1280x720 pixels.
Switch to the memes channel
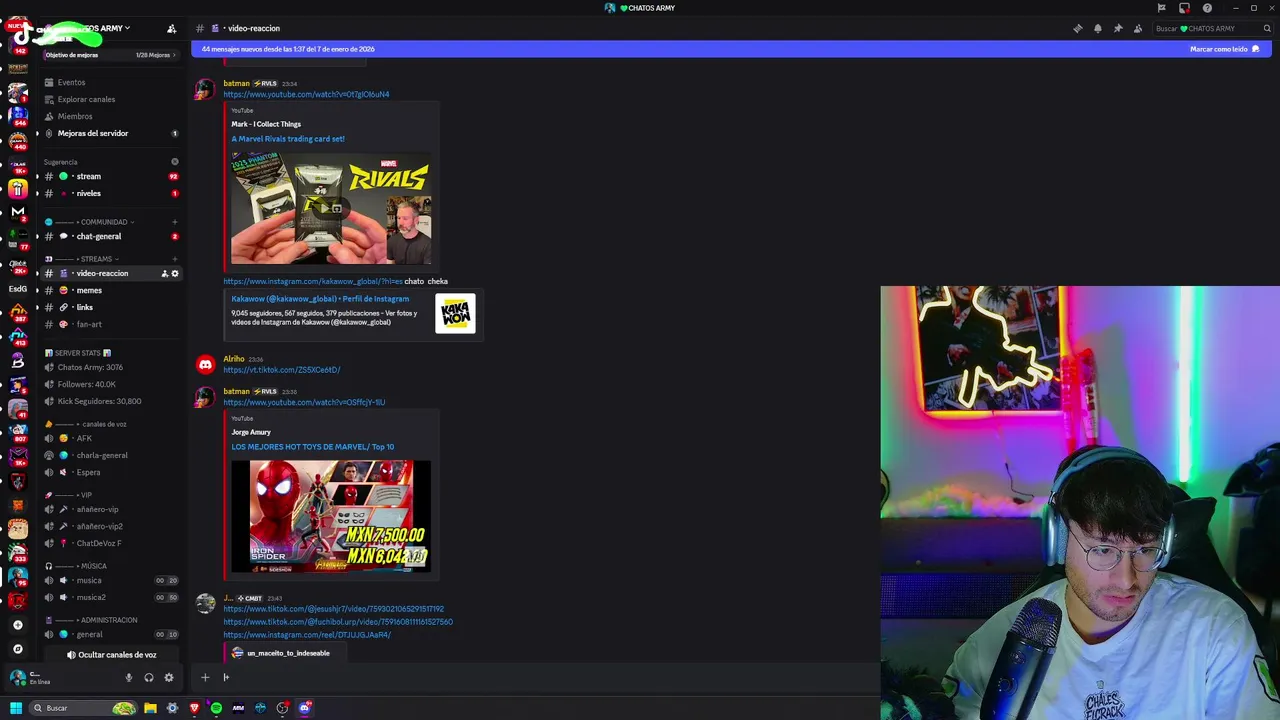[111, 290]
